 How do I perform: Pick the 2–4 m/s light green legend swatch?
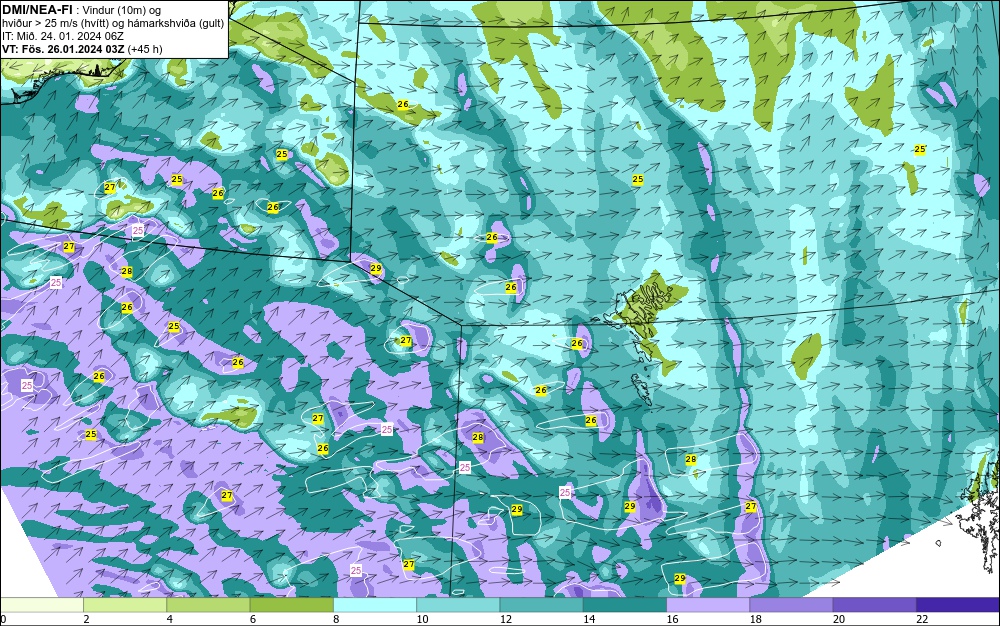[x=125, y=604]
